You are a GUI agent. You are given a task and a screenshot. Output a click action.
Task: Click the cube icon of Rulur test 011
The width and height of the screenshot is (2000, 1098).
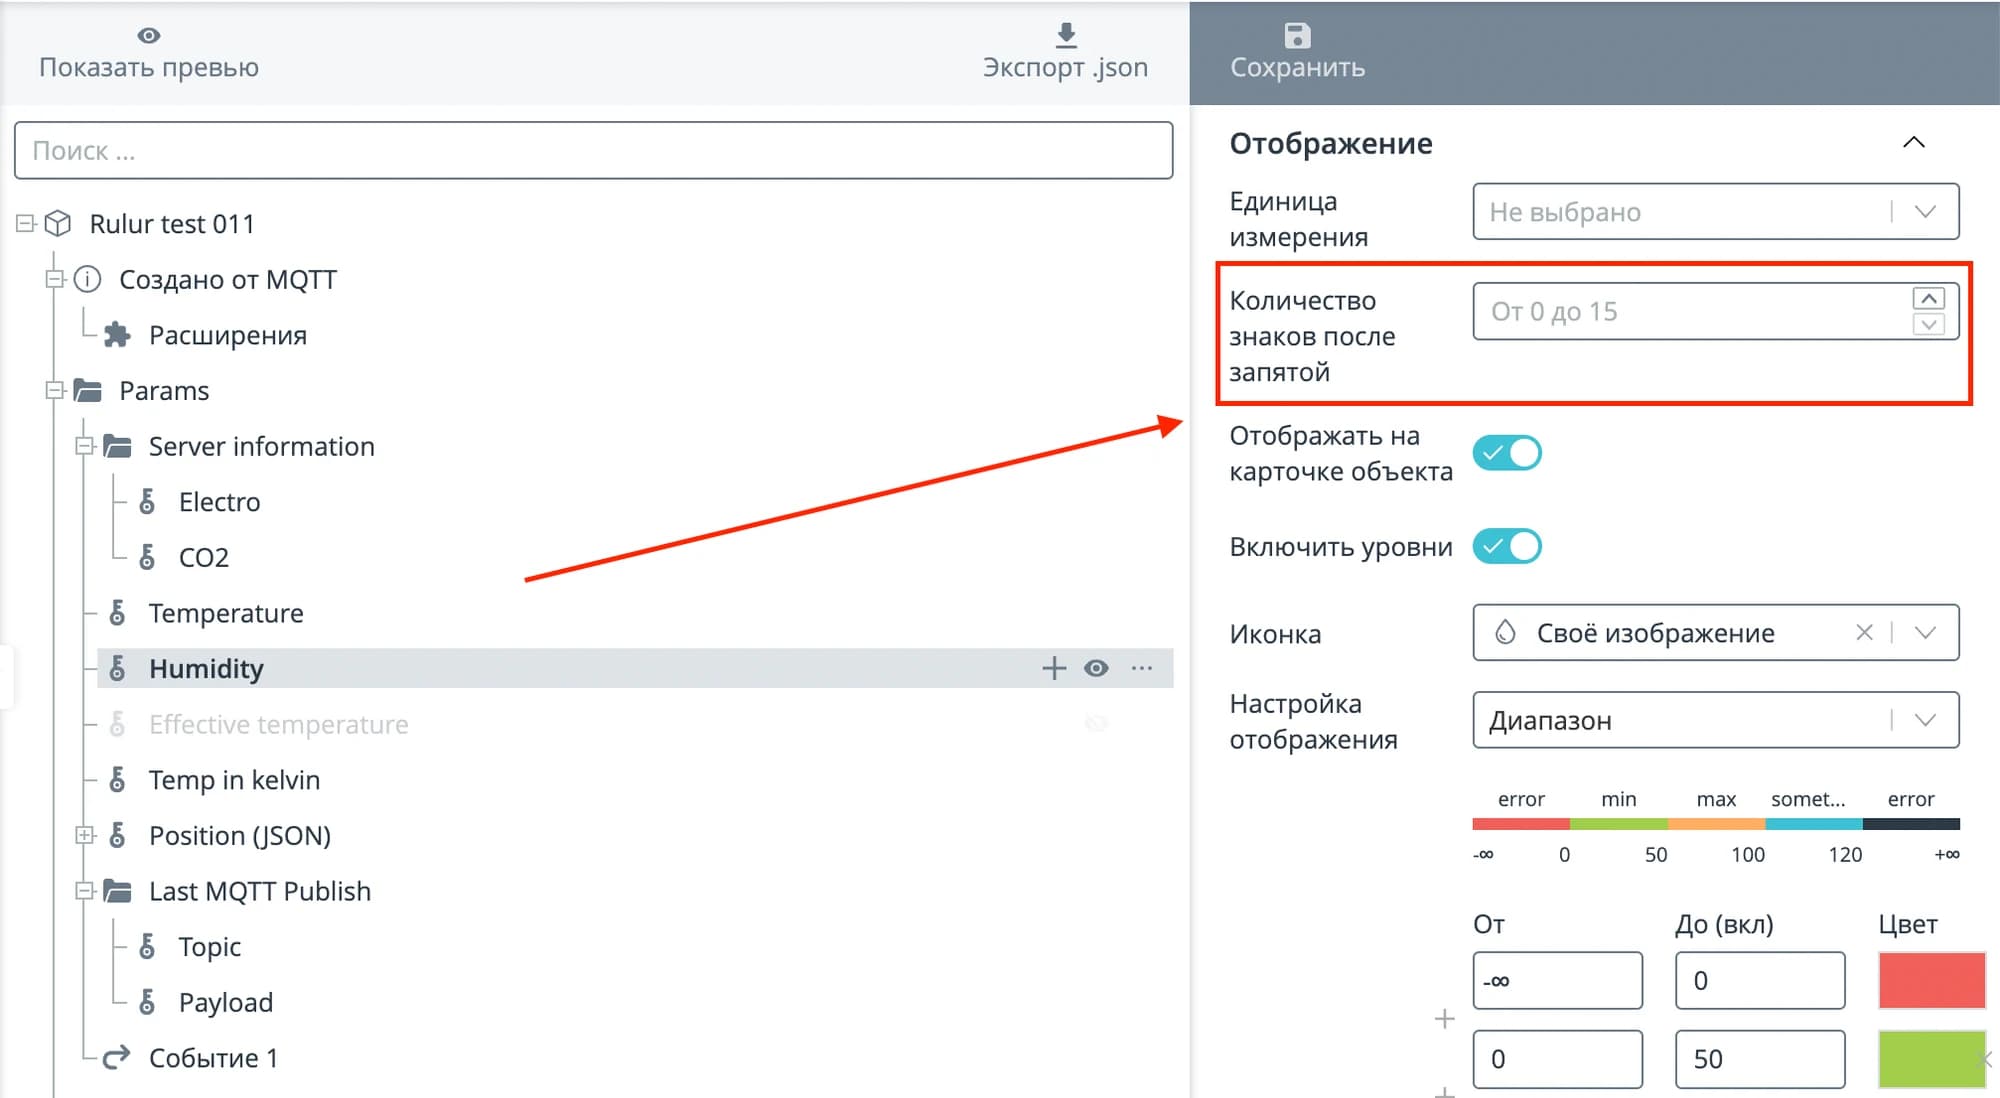click(x=58, y=223)
